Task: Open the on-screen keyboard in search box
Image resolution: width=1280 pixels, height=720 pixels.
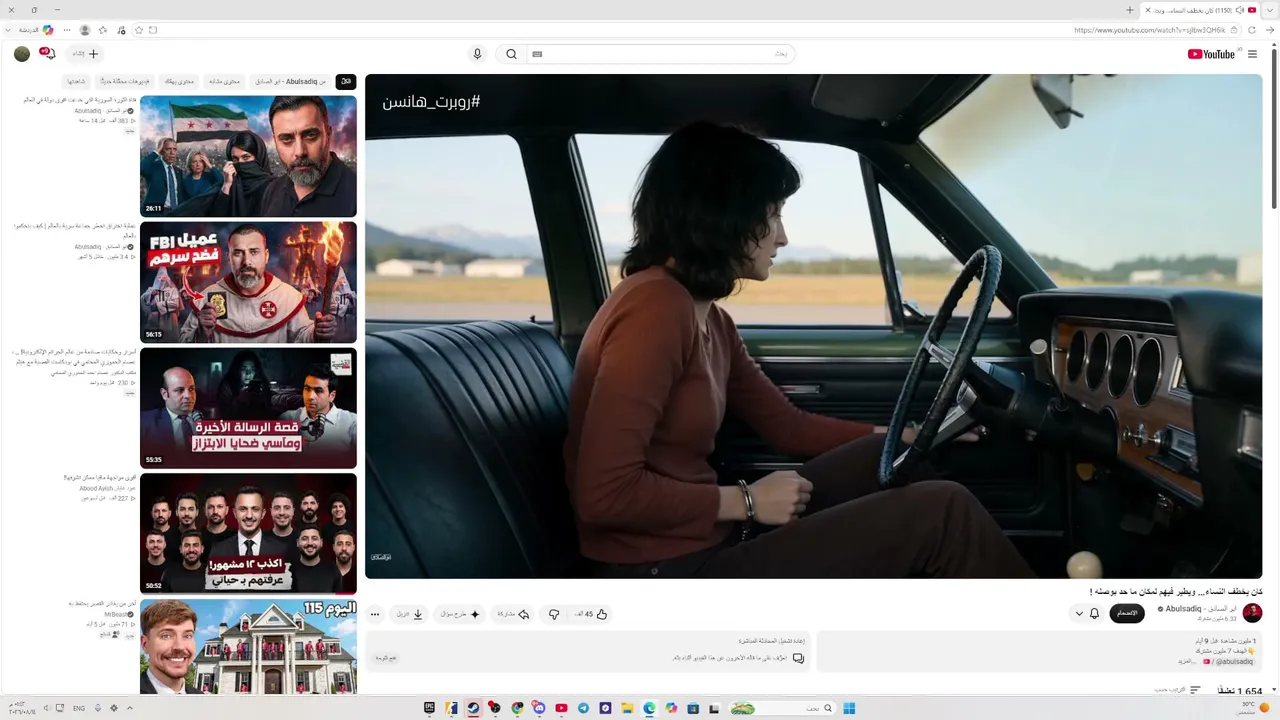Action: click(x=537, y=54)
